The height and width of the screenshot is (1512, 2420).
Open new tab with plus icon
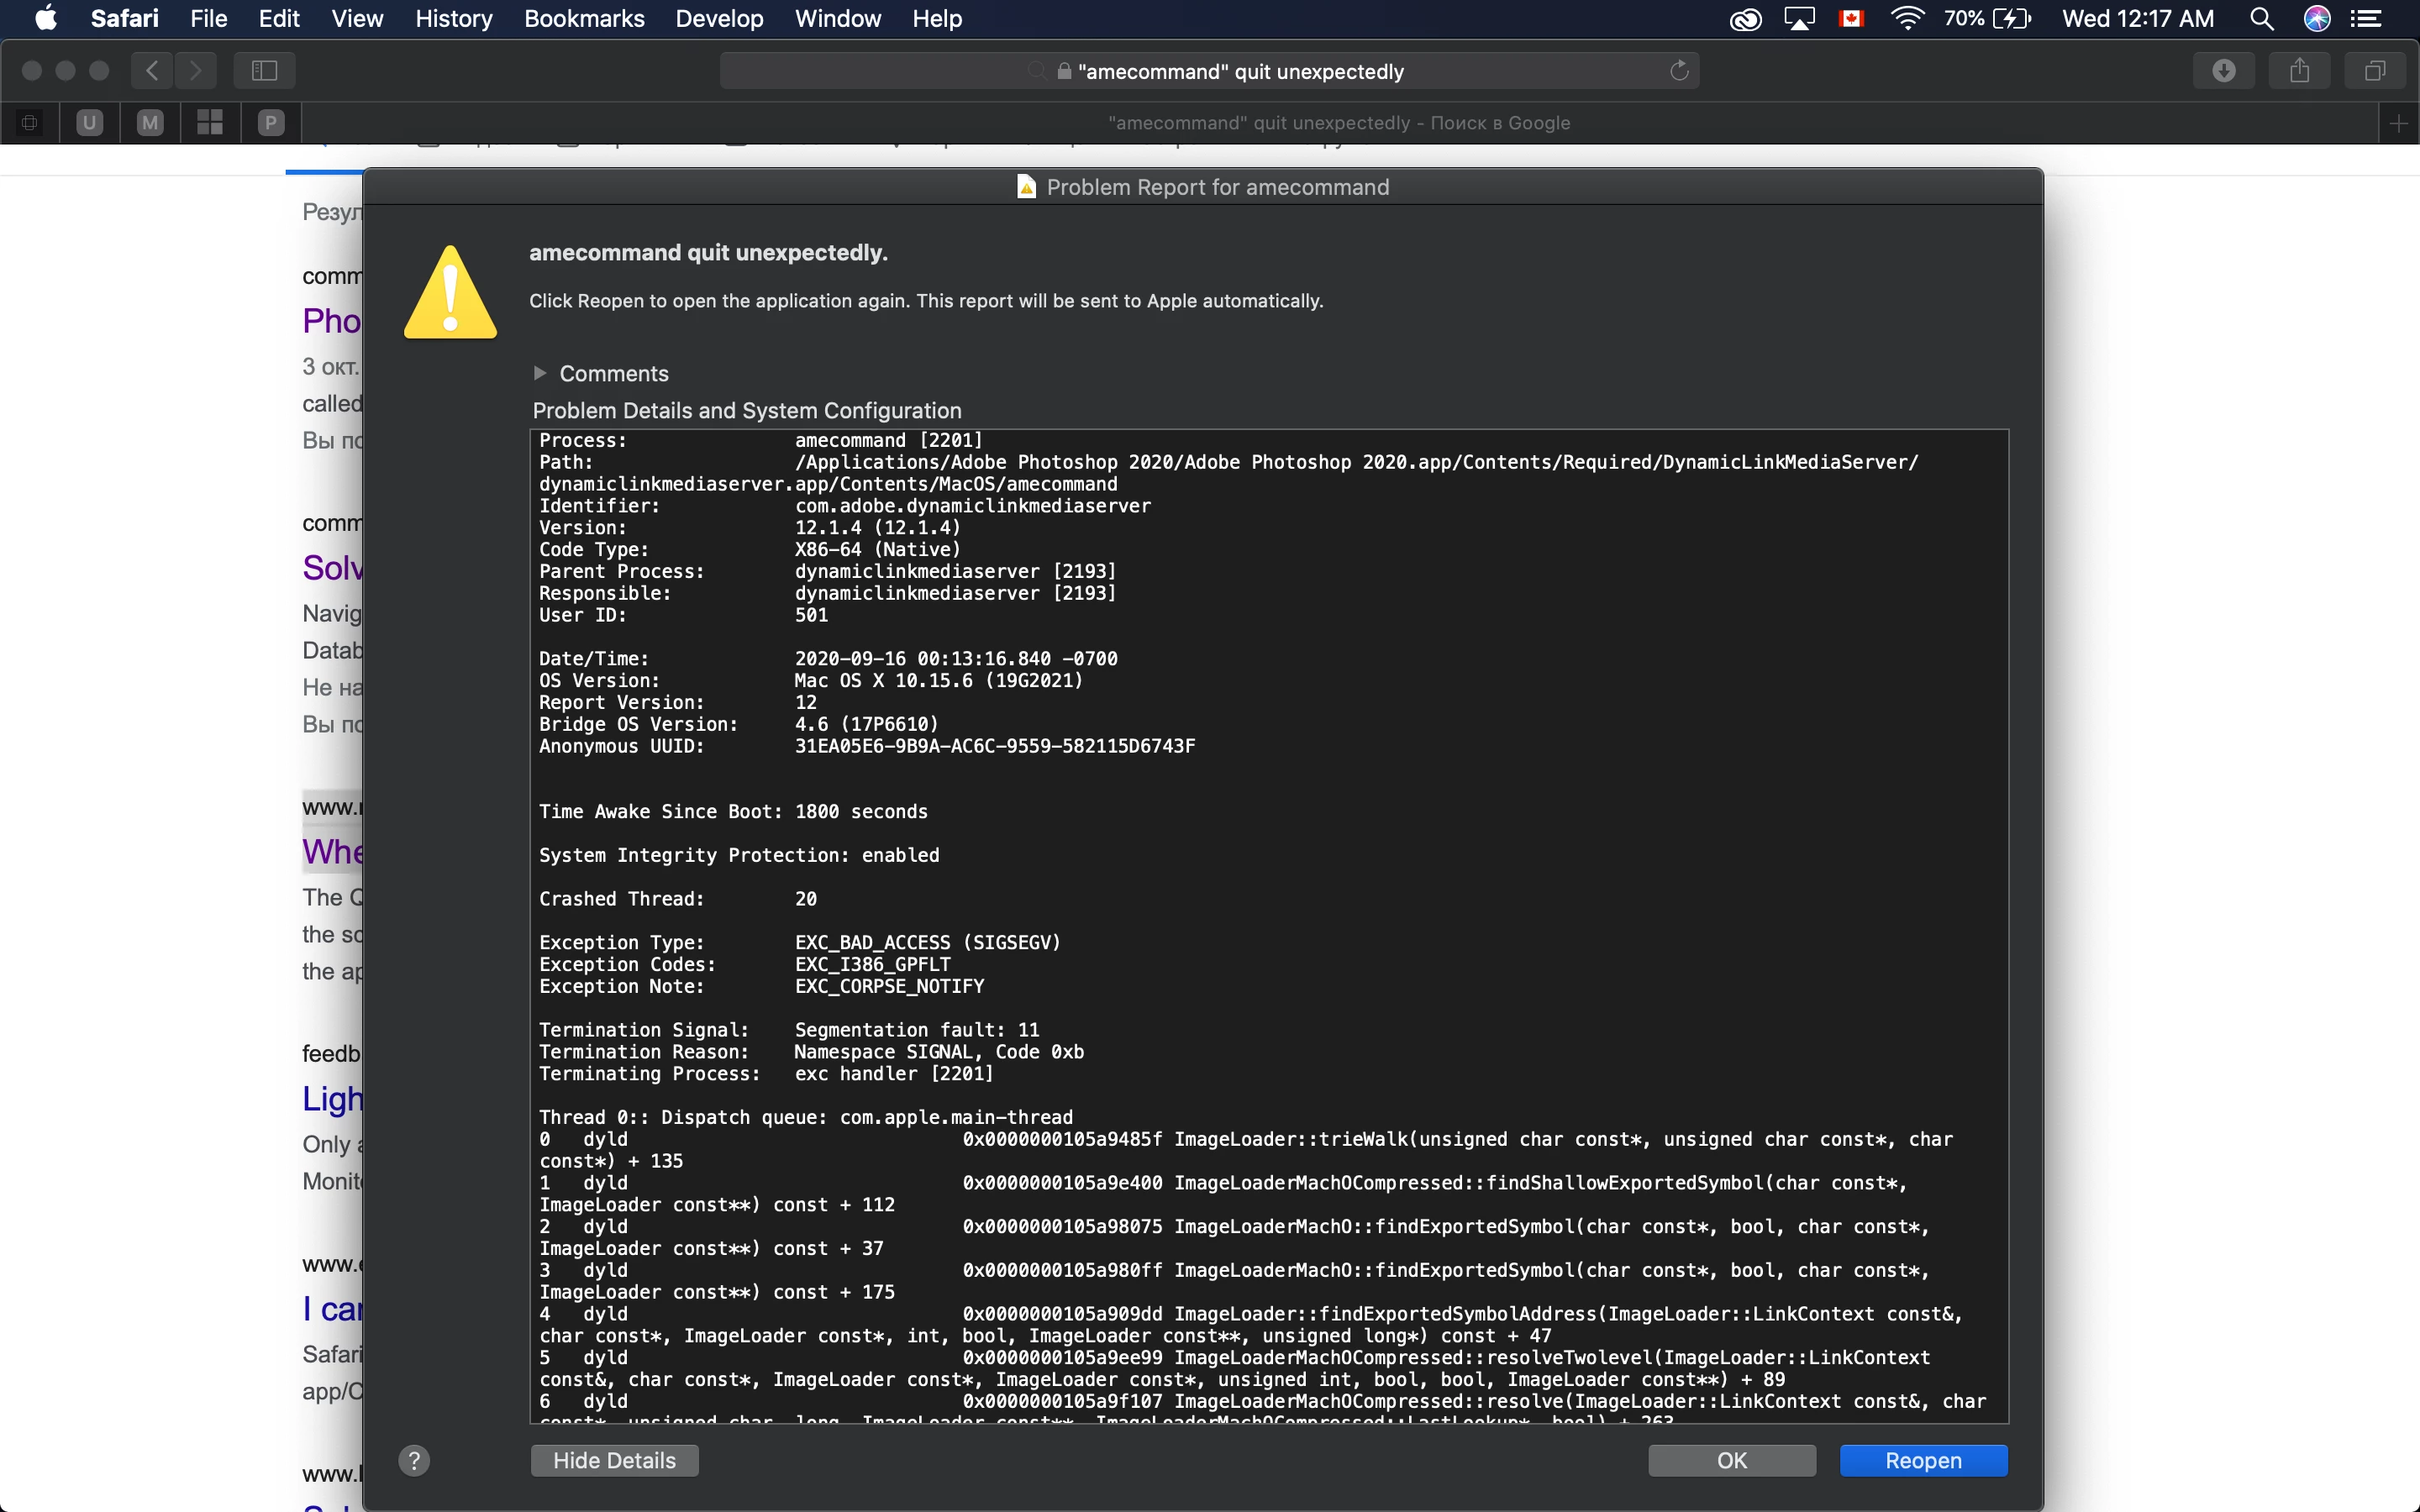[2398, 123]
